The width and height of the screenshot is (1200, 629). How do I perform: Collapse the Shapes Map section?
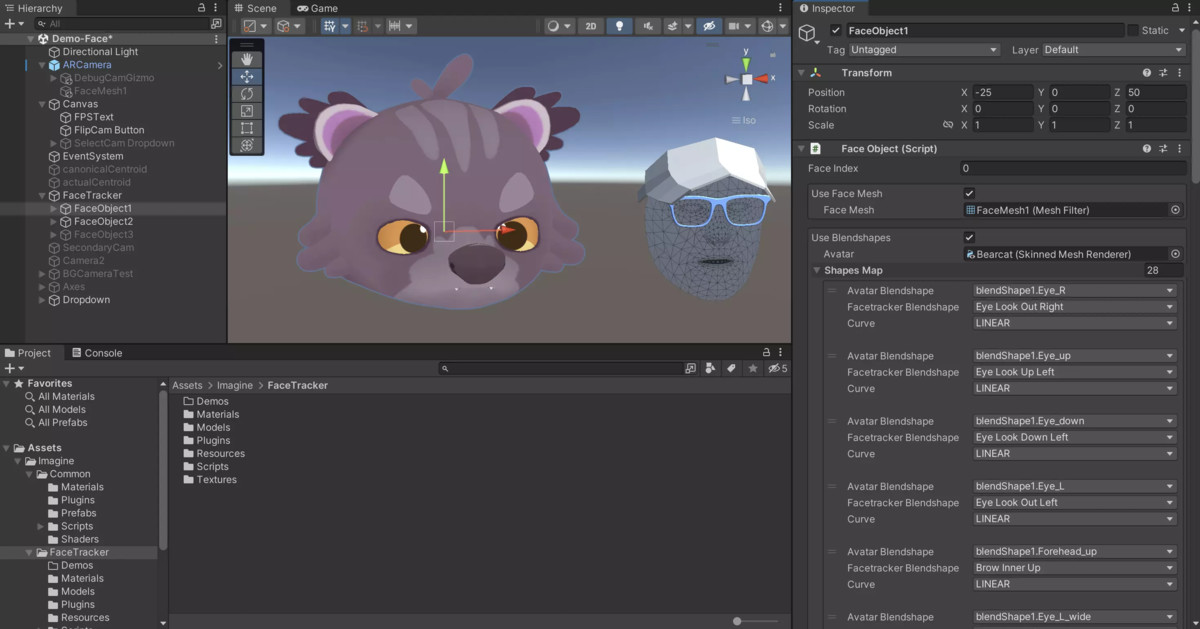[817, 269]
